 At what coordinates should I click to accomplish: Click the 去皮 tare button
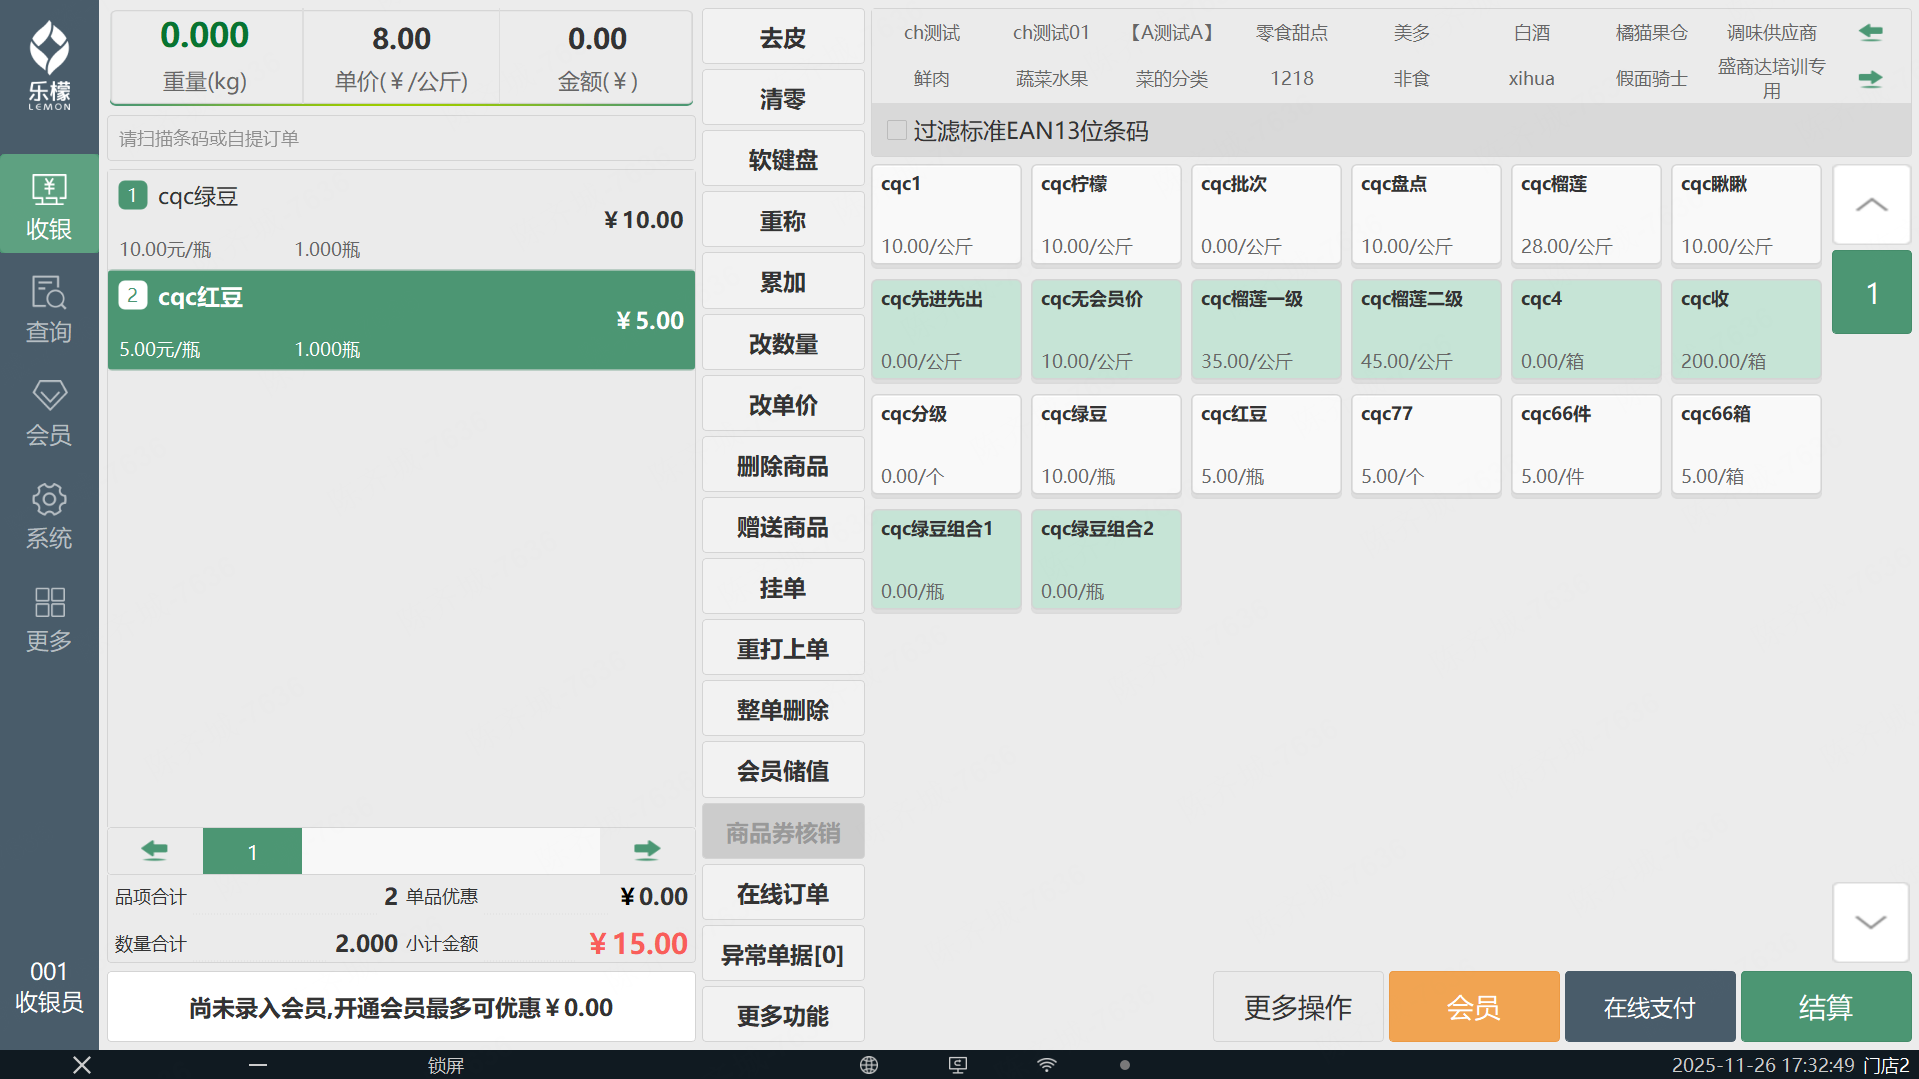click(x=783, y=38)
